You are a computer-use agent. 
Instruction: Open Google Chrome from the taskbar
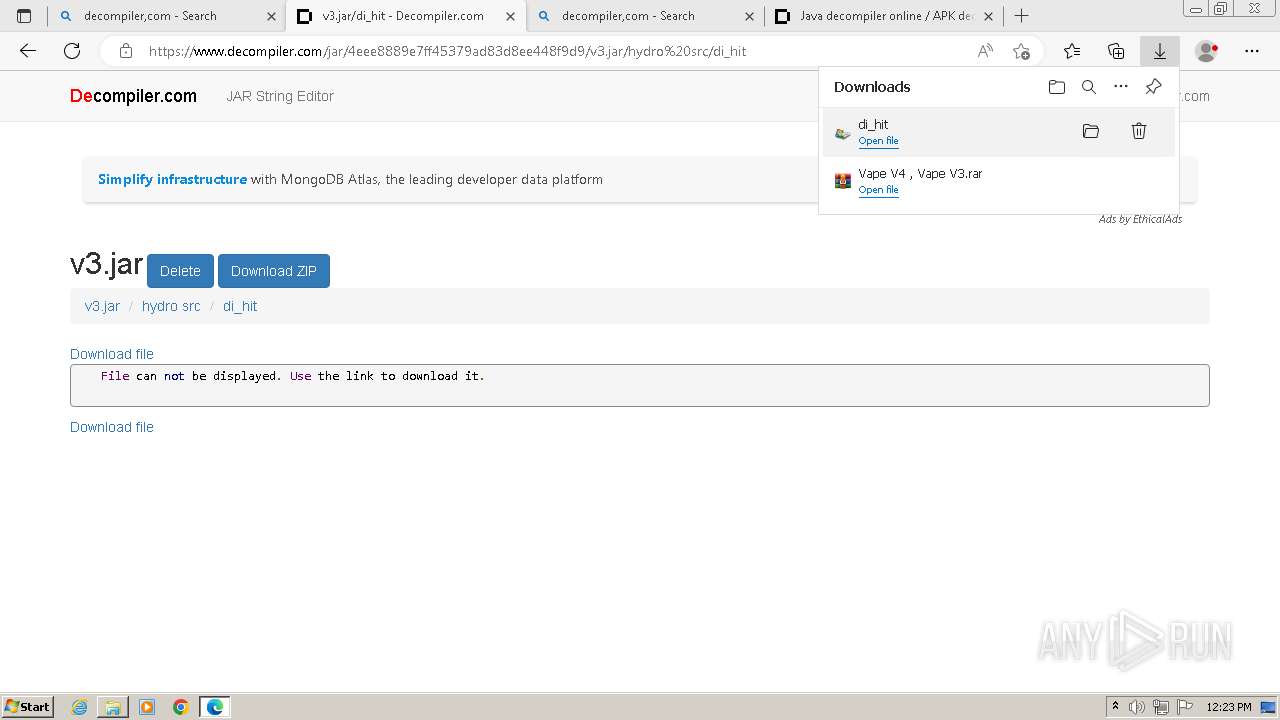pyautogui.click(x=181, y=707)
